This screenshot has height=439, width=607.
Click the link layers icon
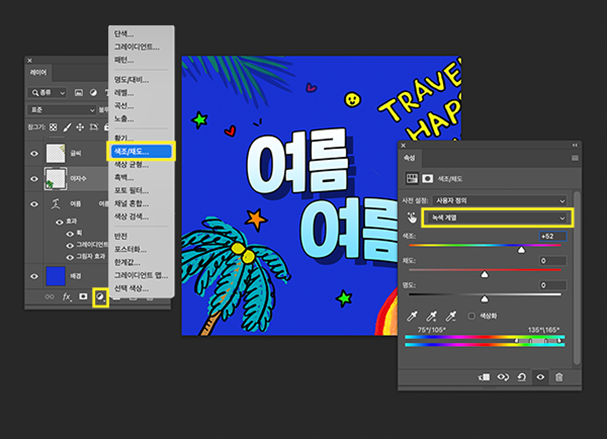point(50,297)
